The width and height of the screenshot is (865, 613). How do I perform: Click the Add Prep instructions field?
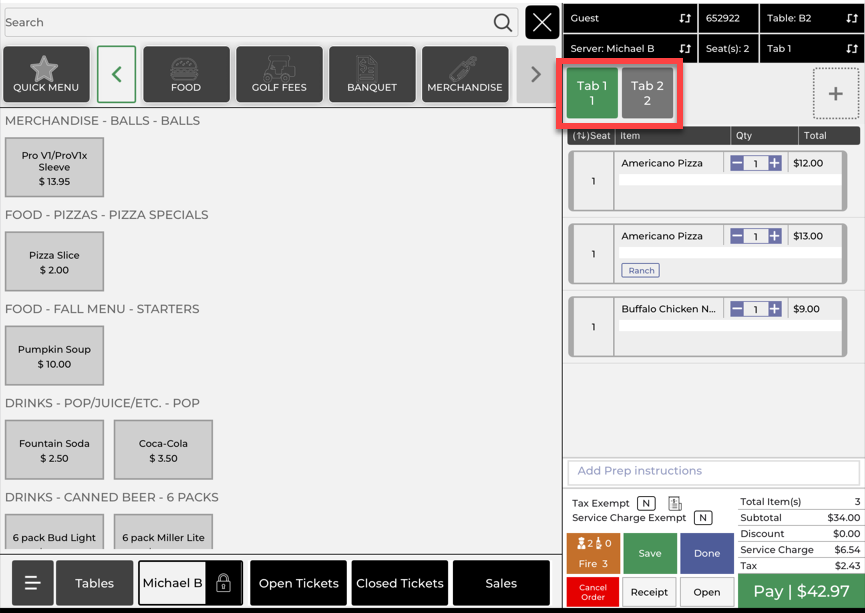pos(713,471)
